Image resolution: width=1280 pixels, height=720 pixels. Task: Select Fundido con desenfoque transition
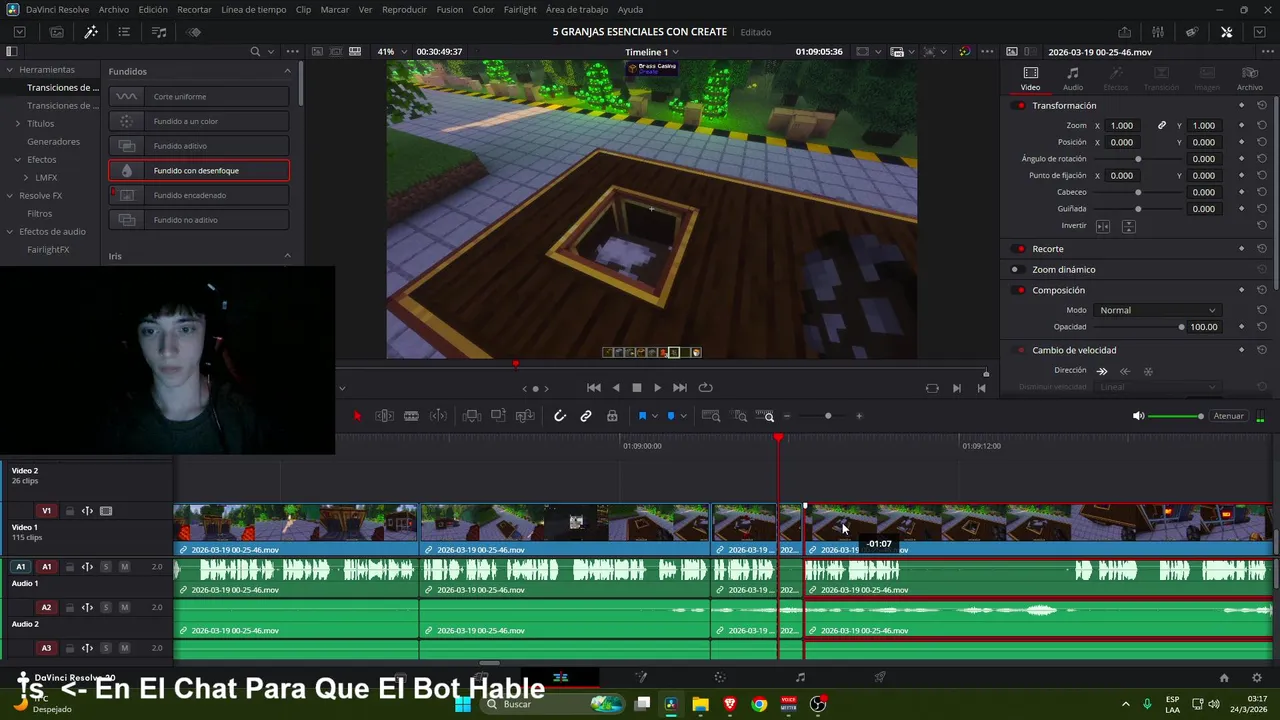pyautogui.click(x=199, y=170)
